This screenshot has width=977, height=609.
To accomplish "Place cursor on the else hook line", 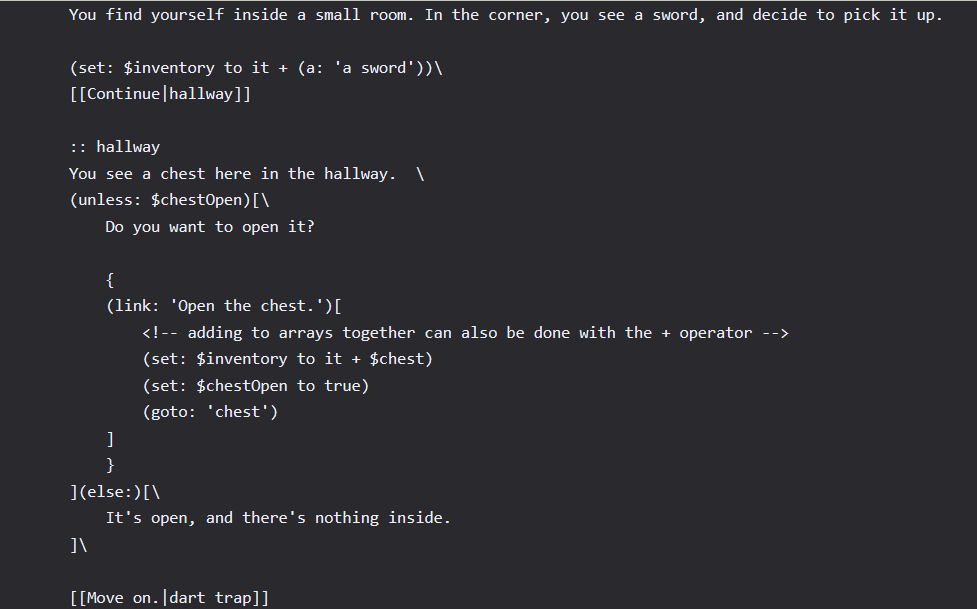I will pyautogui.click(x=114, y=492).
